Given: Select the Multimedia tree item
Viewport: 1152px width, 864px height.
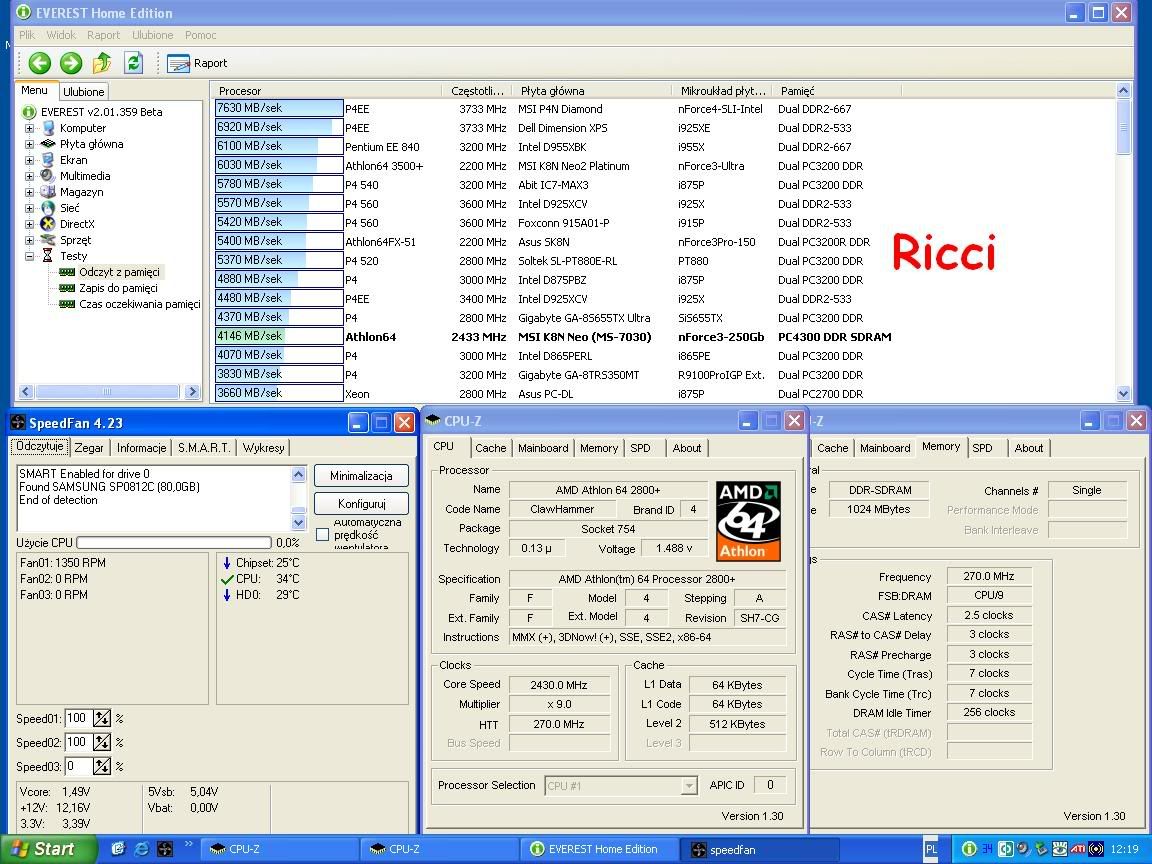Looking at the screenshot, I should [x=85, y=176].
